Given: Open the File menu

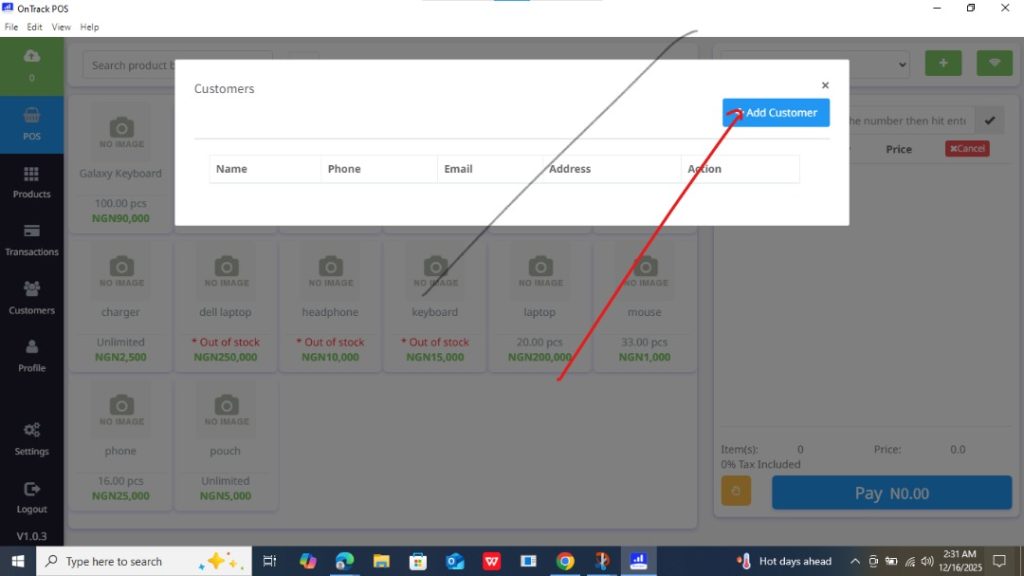Looking at the screenshot, I should coord(12,27).
